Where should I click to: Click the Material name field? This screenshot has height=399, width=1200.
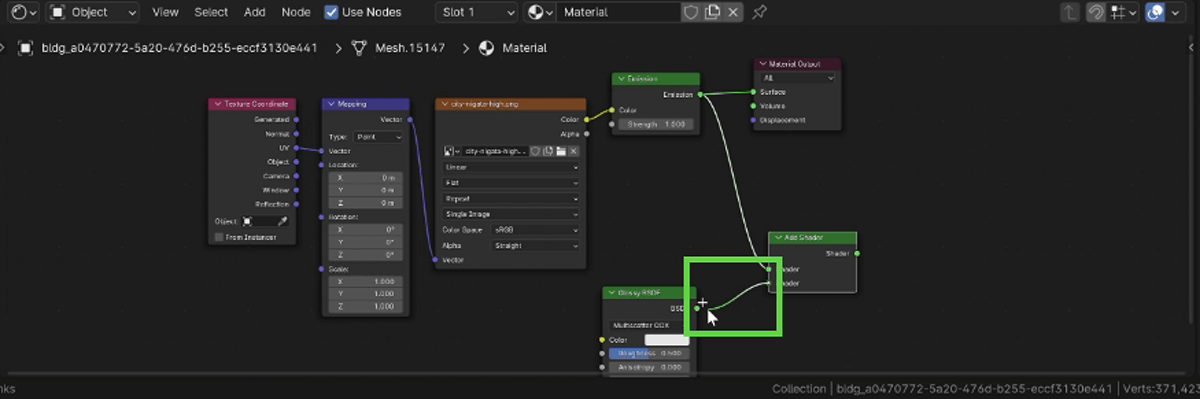pos(618,12)
